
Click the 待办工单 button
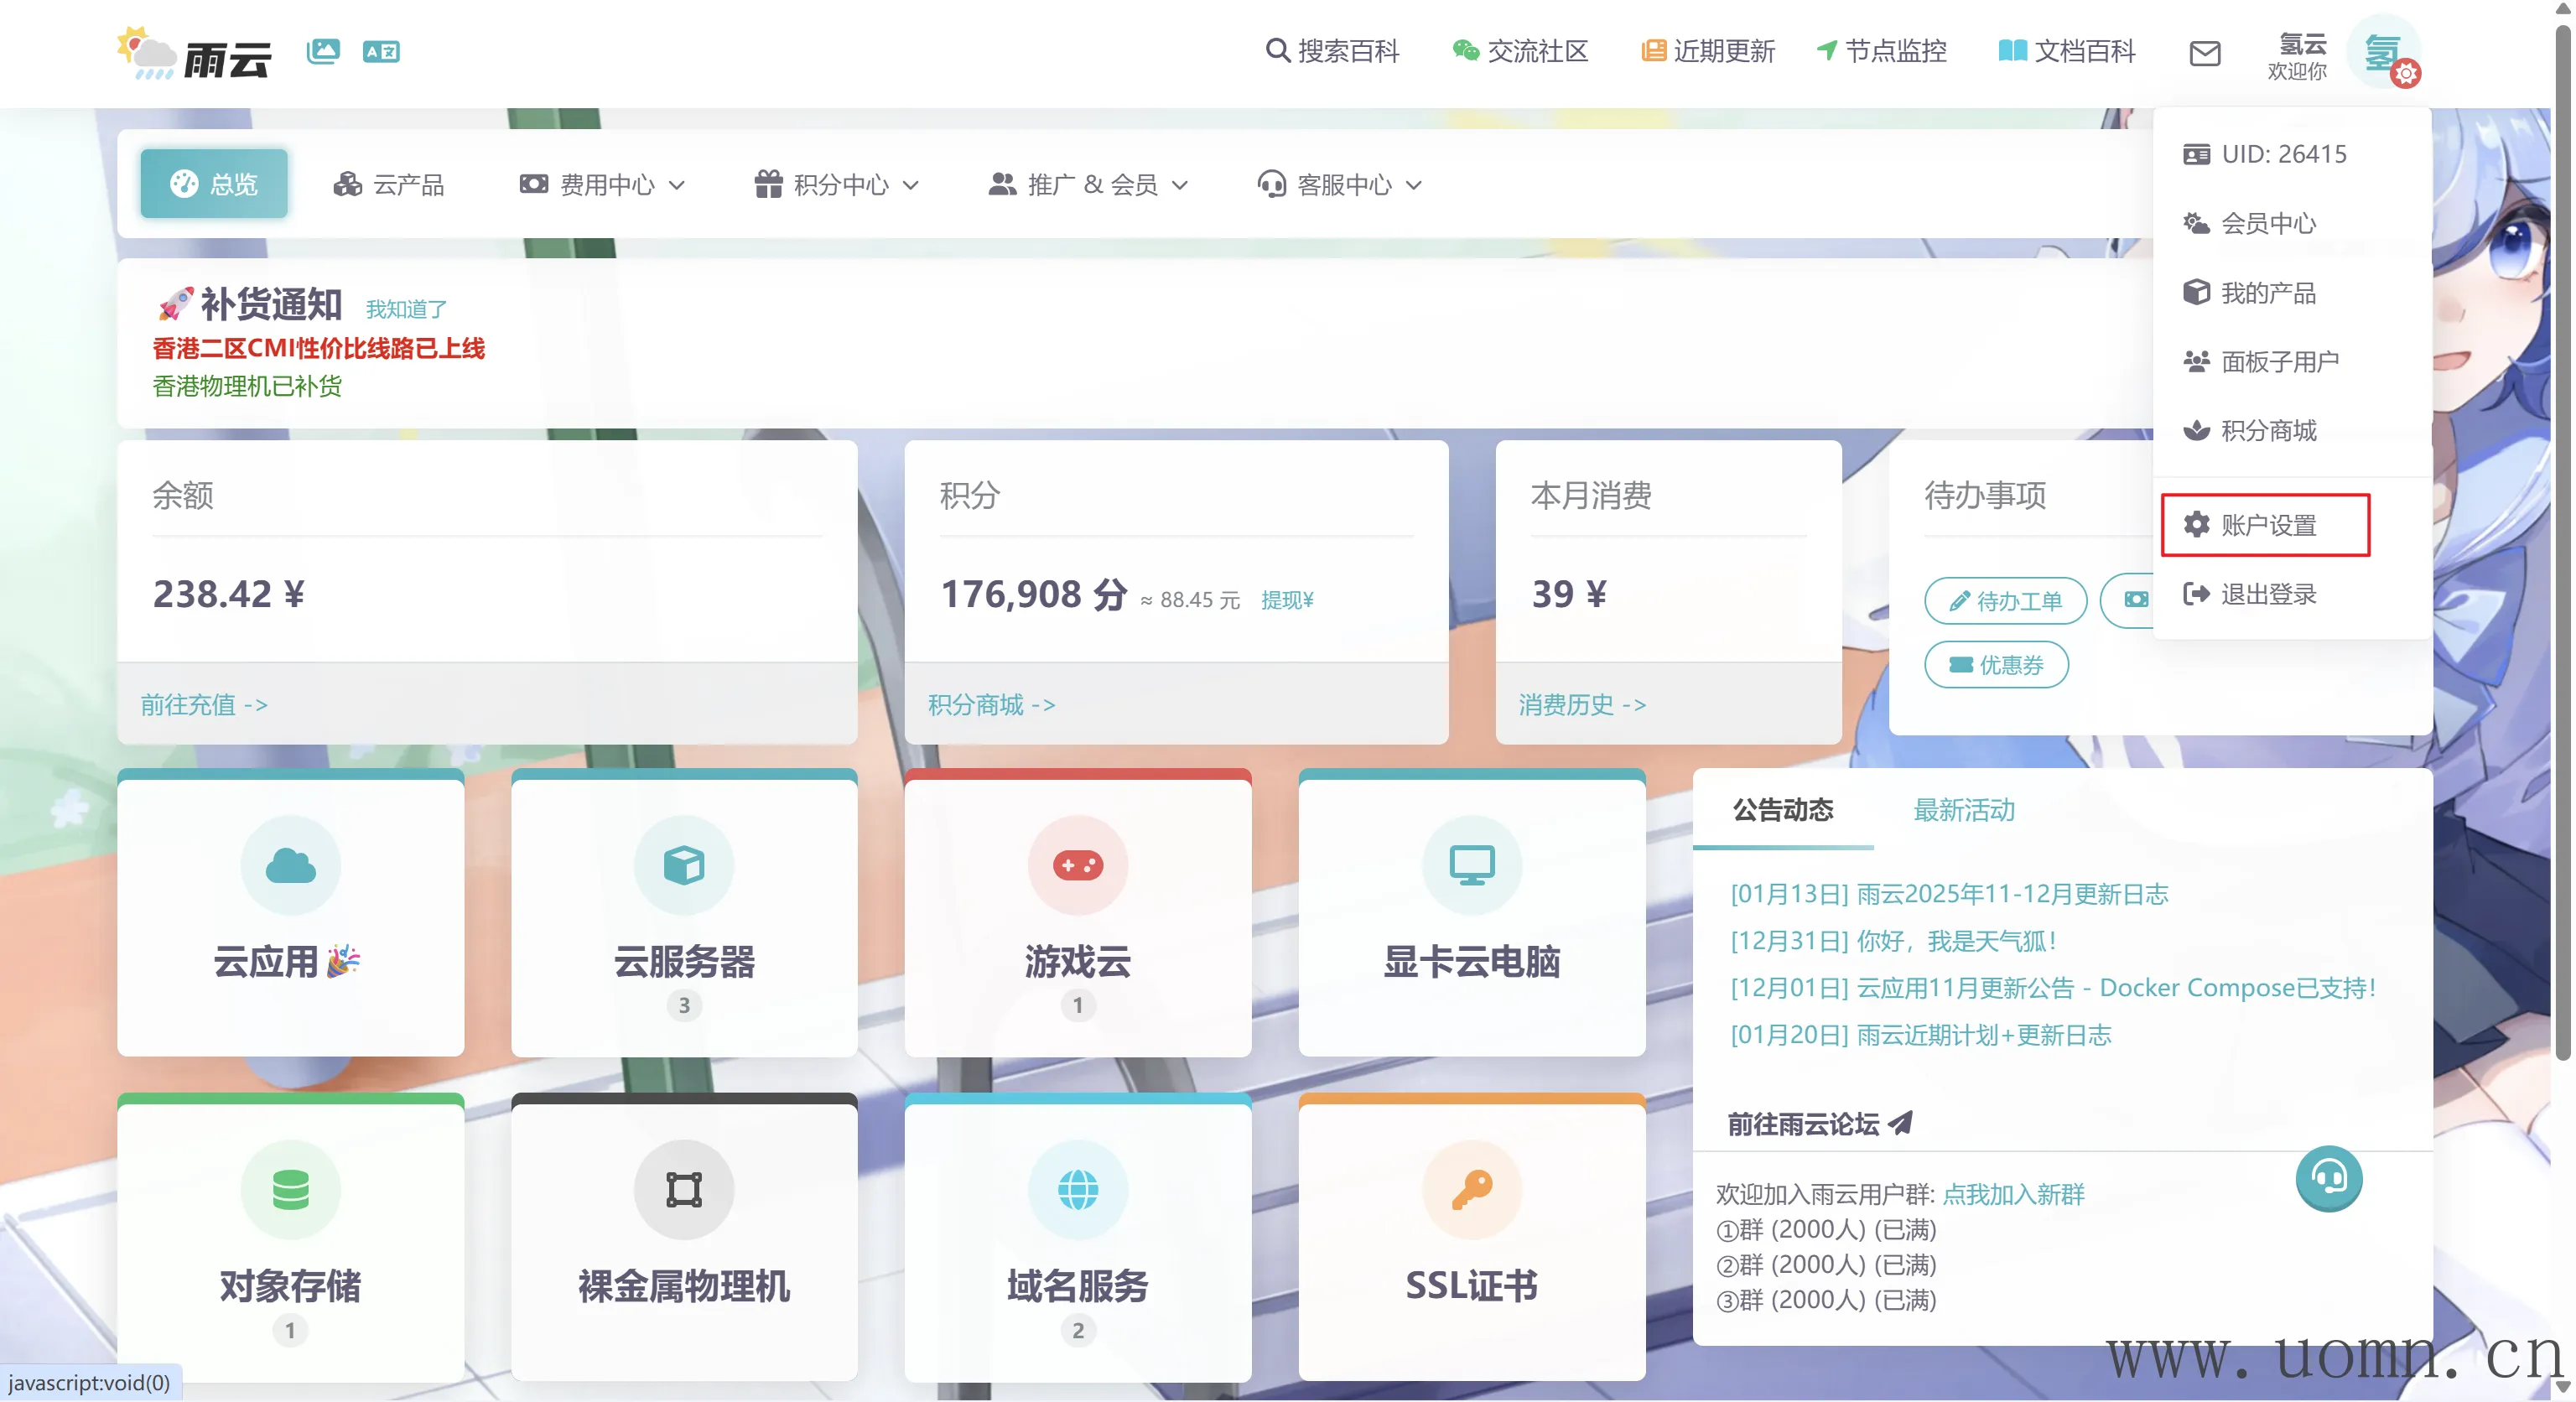pyautogui.click(x=2005, y=601)
